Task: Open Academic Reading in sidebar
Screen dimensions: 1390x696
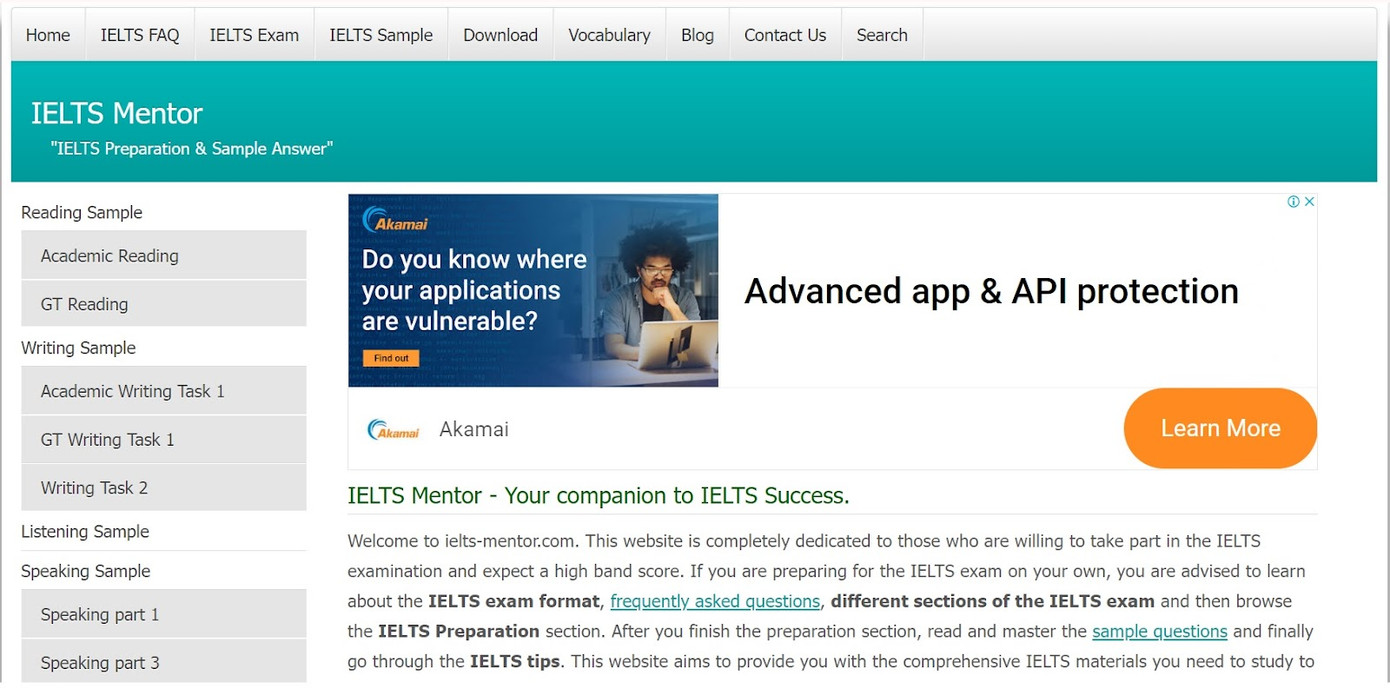Action: 110,256
